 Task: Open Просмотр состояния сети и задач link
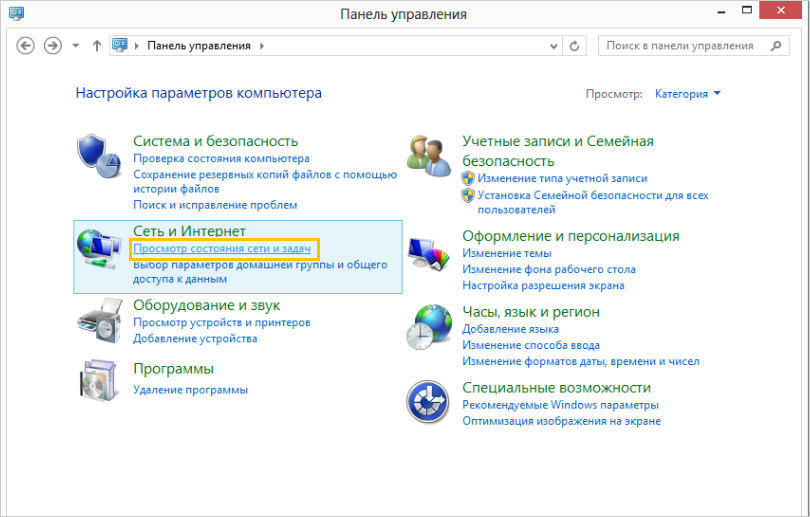tap(221, 248)
